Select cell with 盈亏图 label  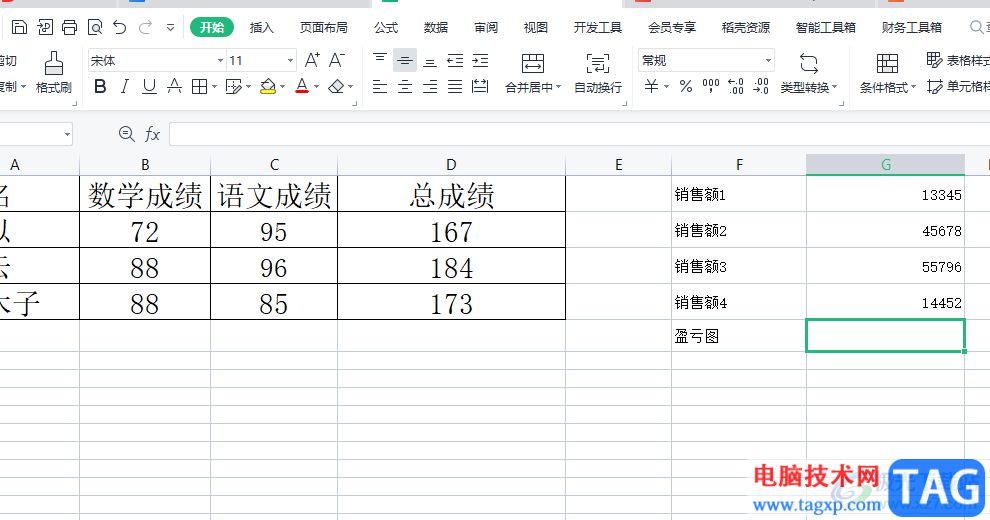click(x=739, y=336)
